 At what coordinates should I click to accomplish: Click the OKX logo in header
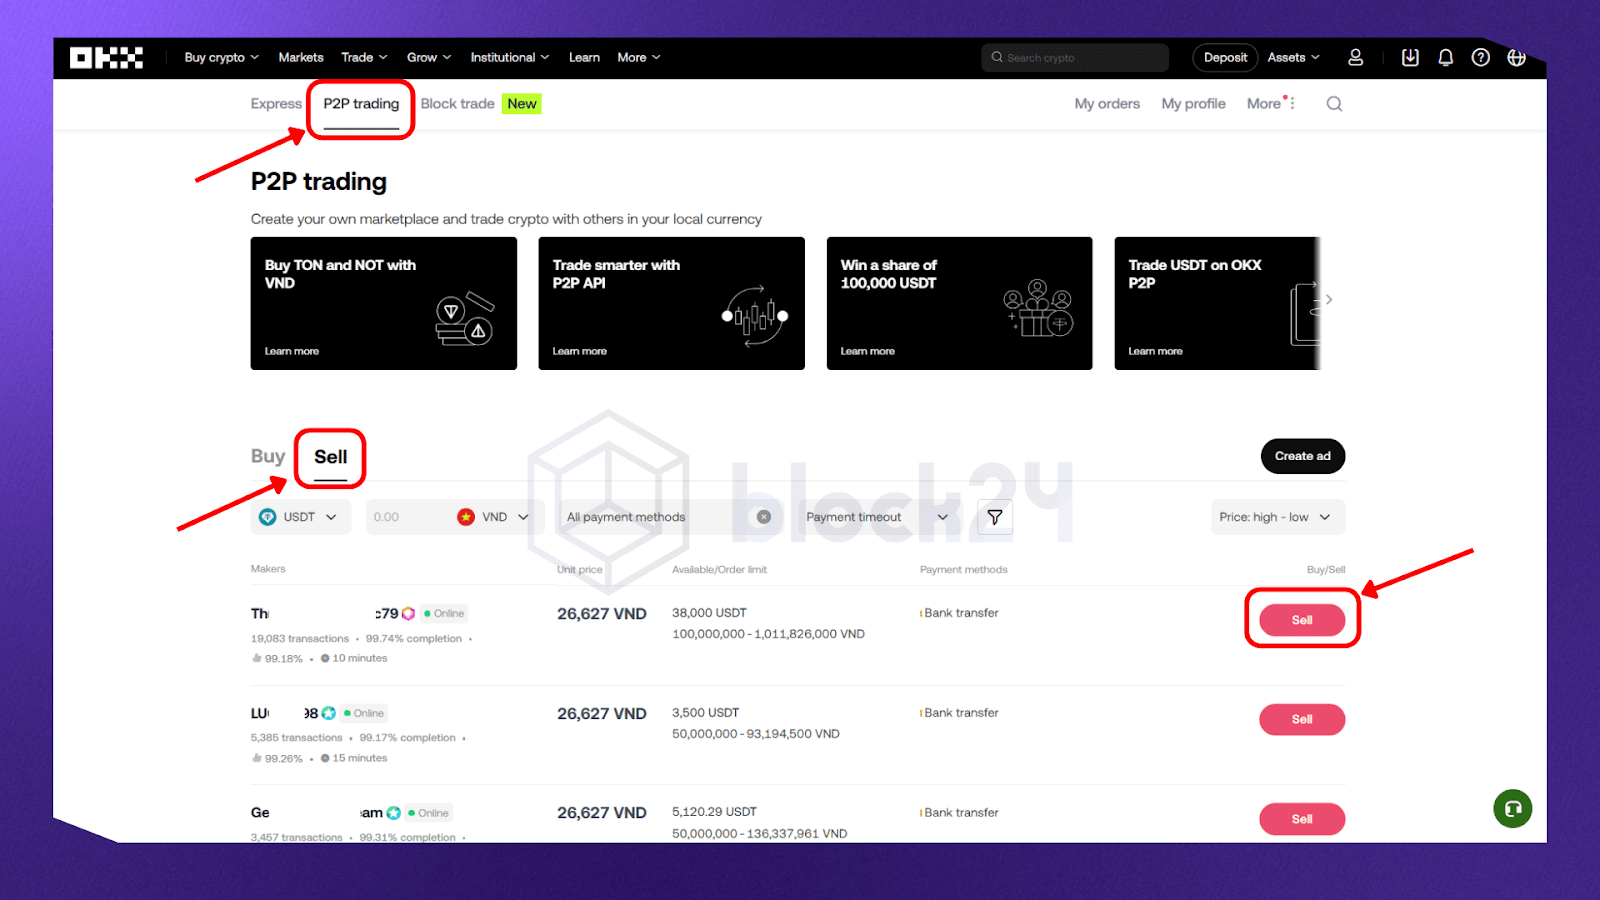[106, 58]
